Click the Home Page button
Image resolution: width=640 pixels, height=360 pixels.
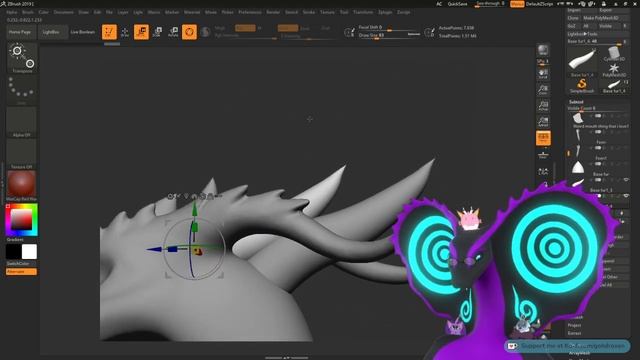pyautogui.click(x=20, y=32)
